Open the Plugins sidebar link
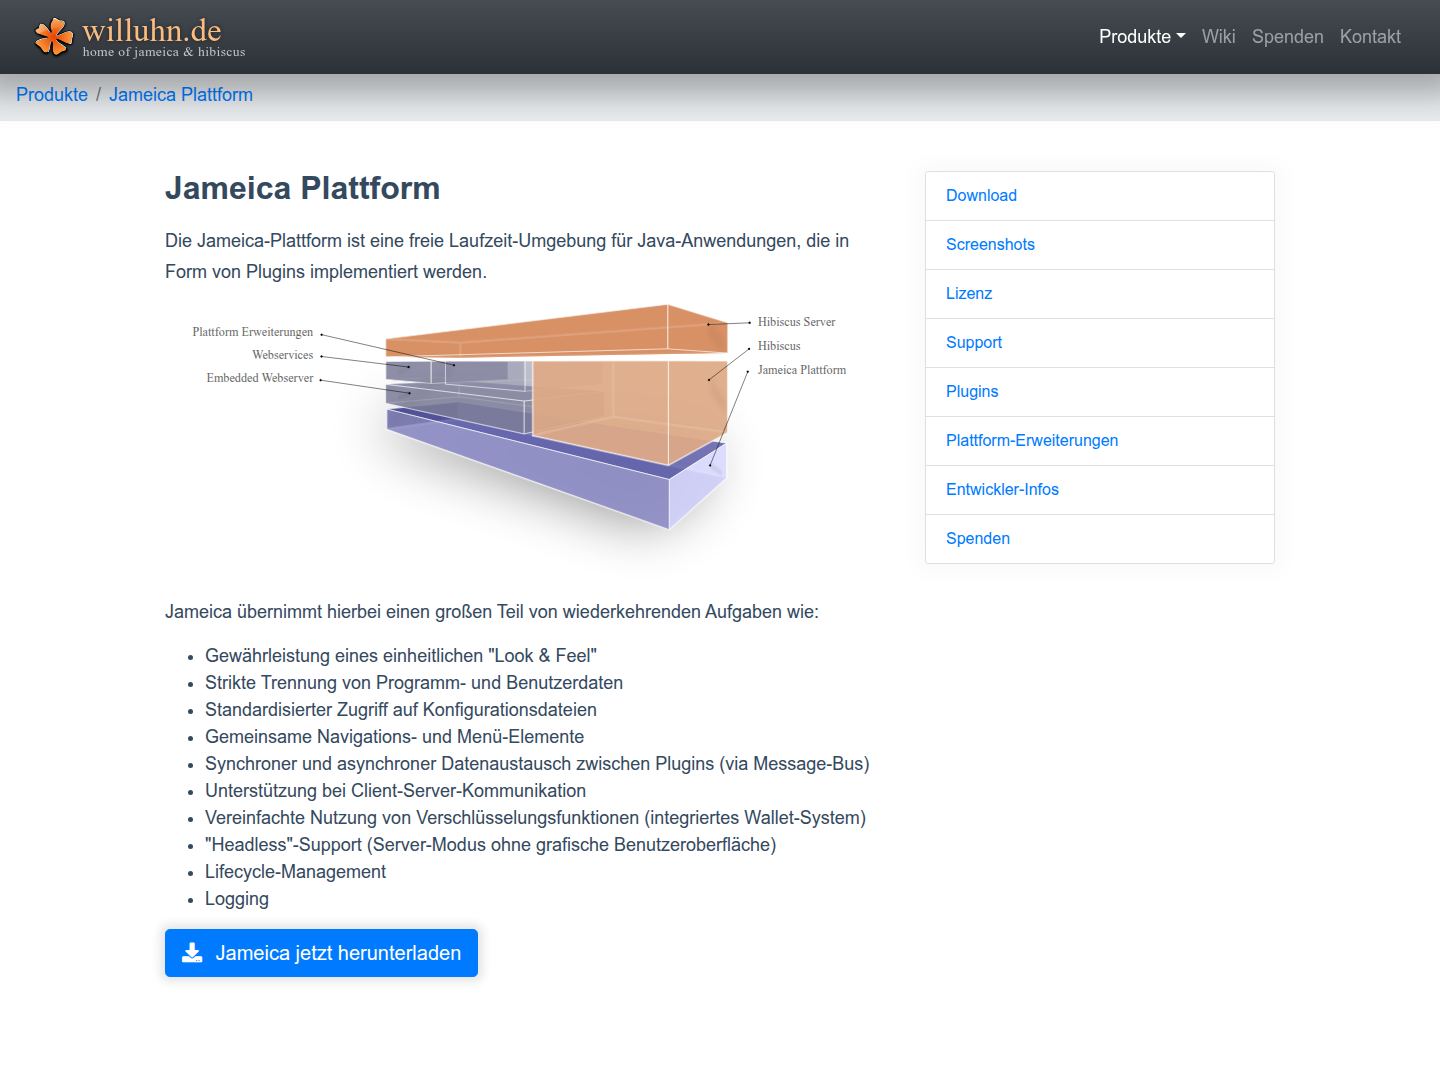This screenshot has width=1440, height=1080. (1100, 392)
